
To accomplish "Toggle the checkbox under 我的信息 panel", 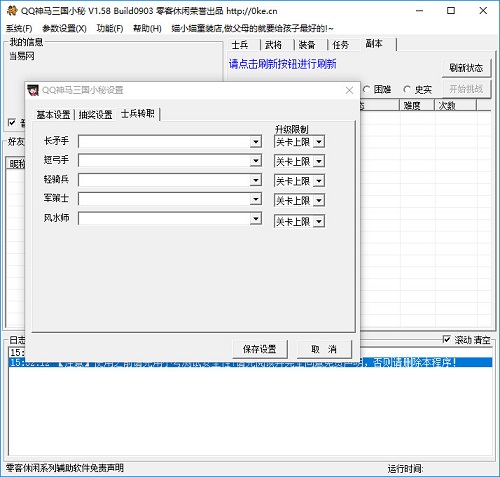I will click(12, 122).
